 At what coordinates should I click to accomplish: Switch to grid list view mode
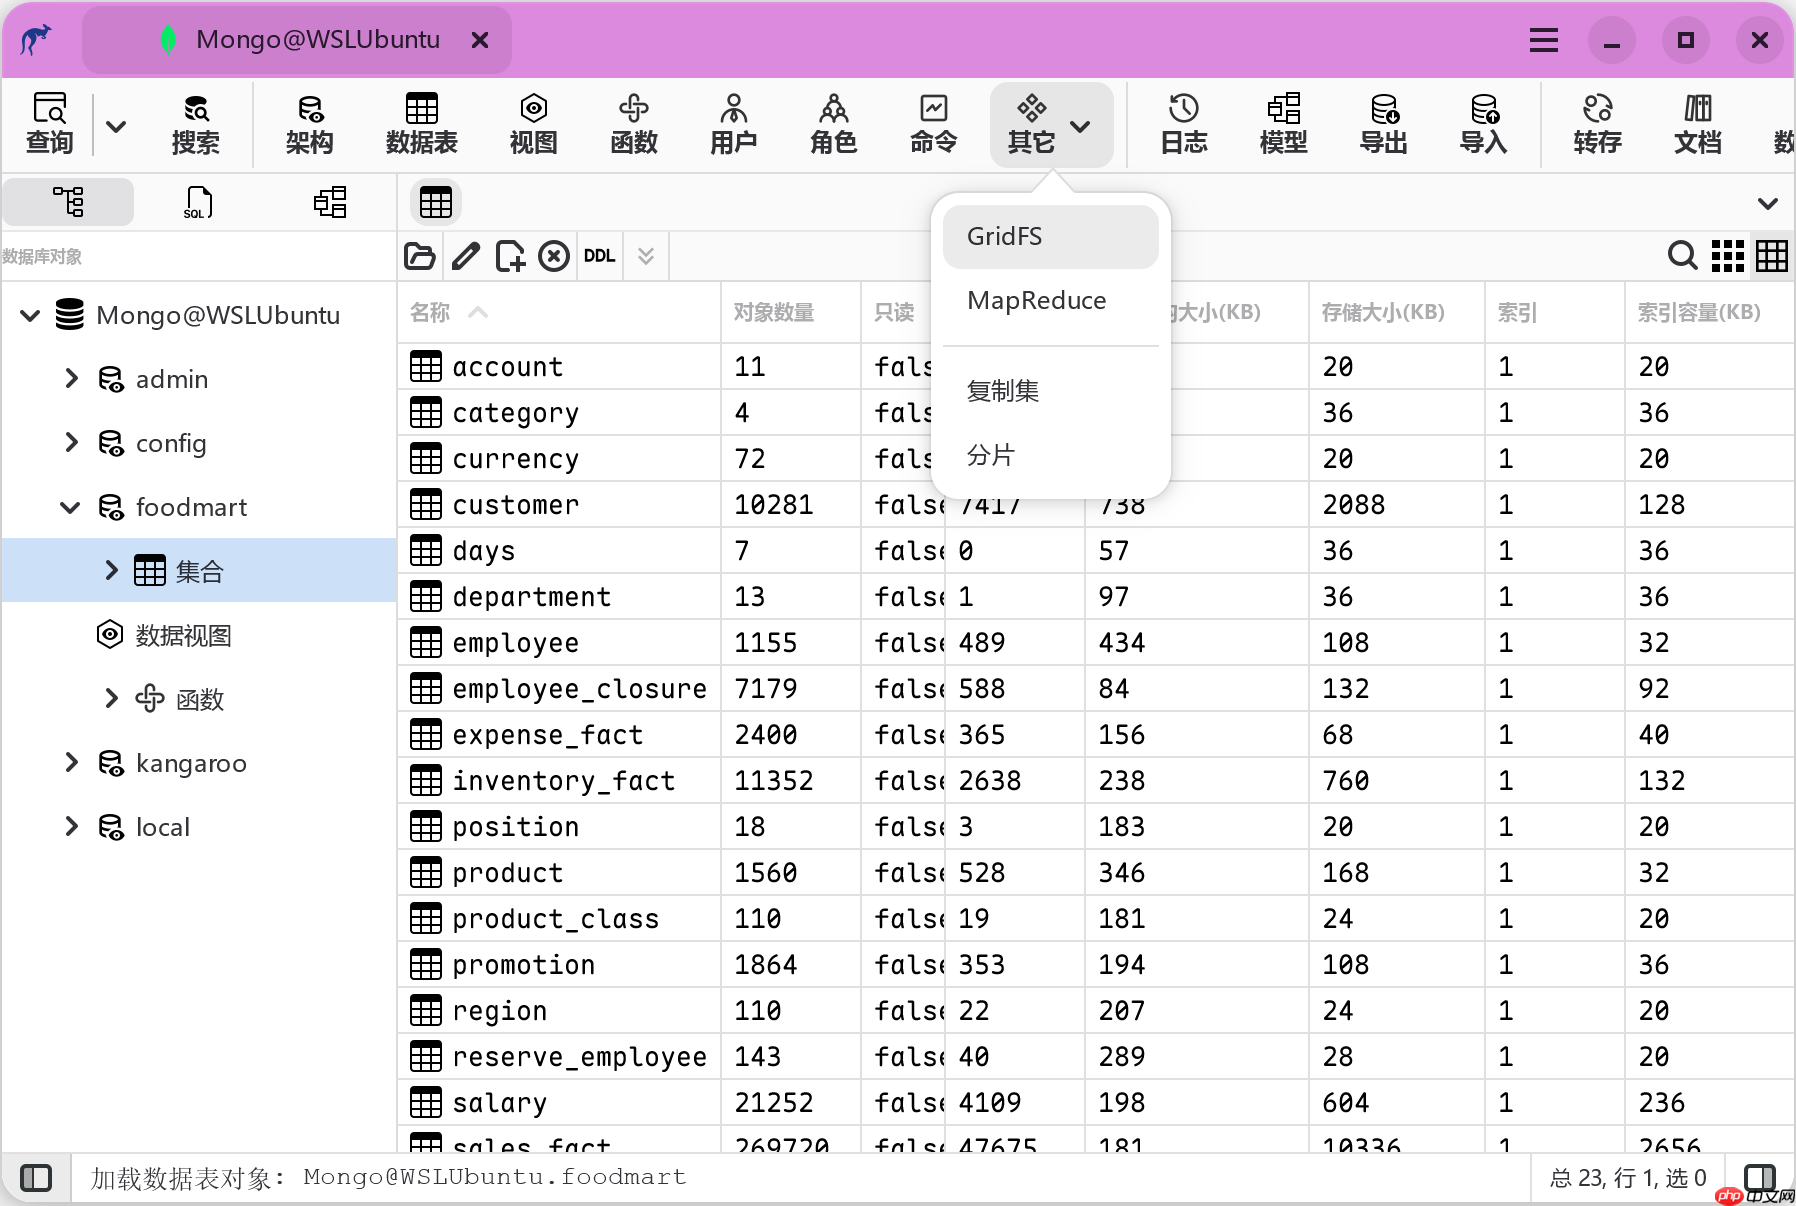pyautogui.click(x=1727, y=256)
